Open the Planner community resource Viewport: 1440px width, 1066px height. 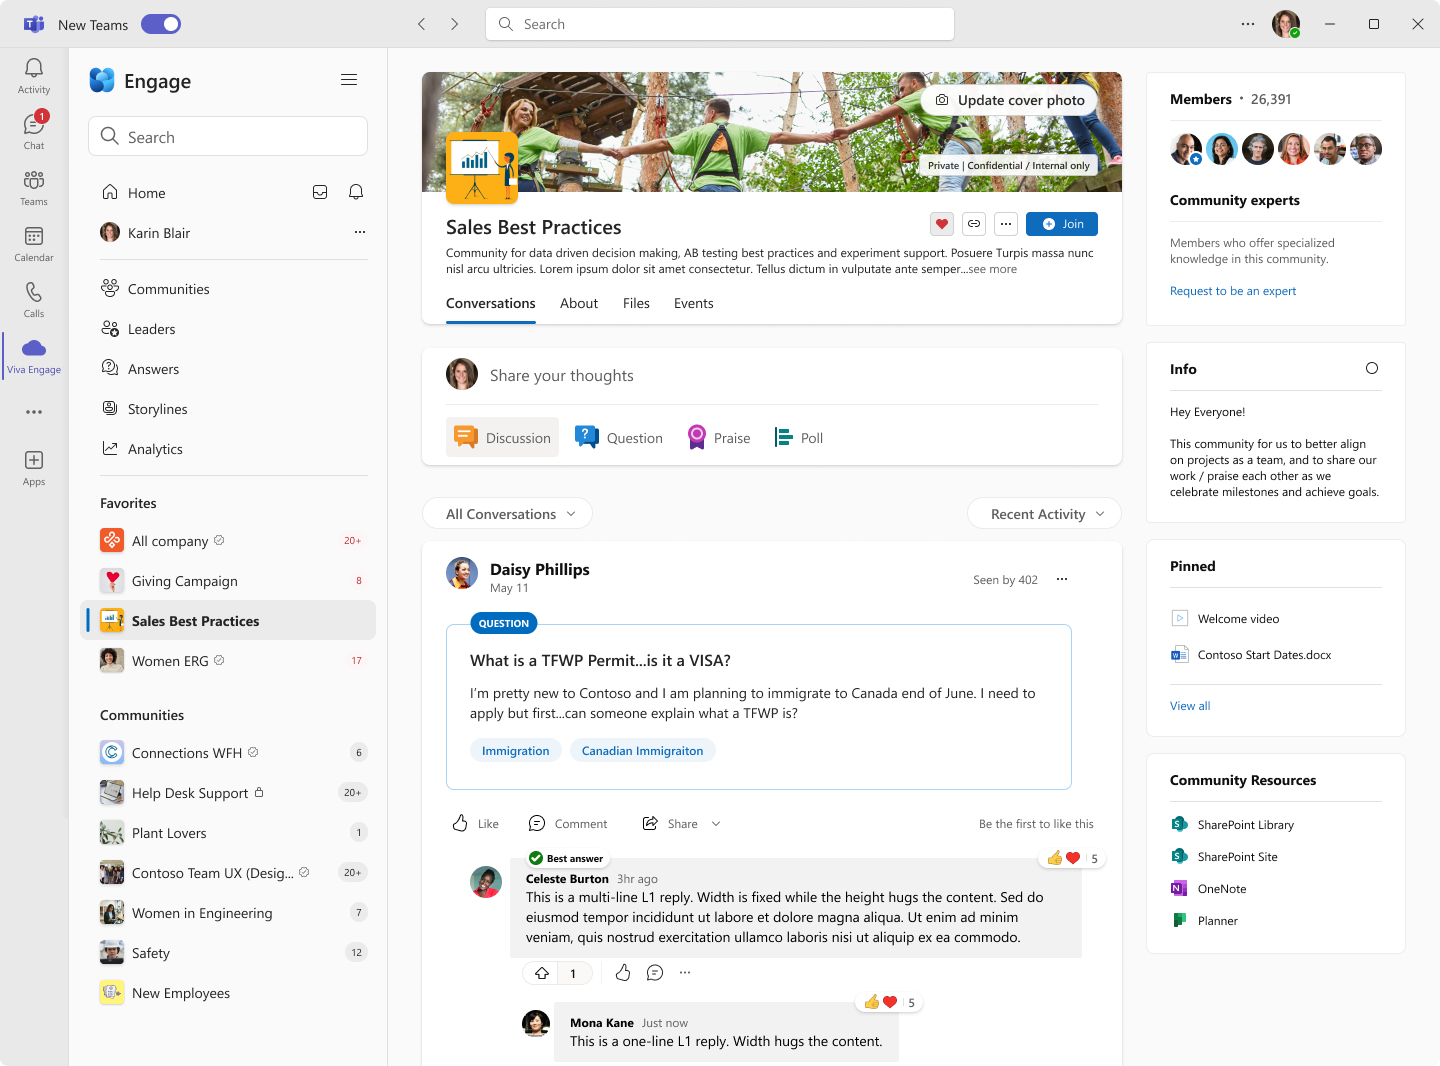[x=1205, y=921]
